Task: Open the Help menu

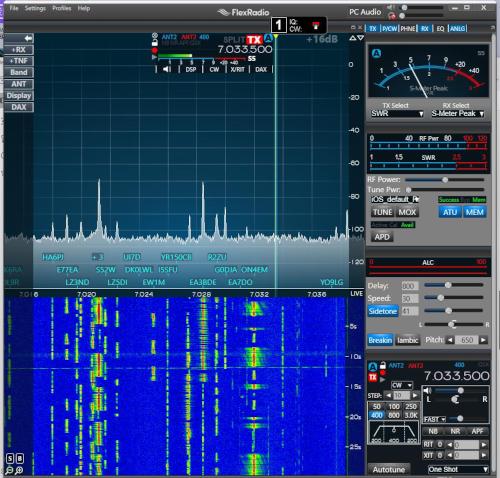Action: coord(84,8)
